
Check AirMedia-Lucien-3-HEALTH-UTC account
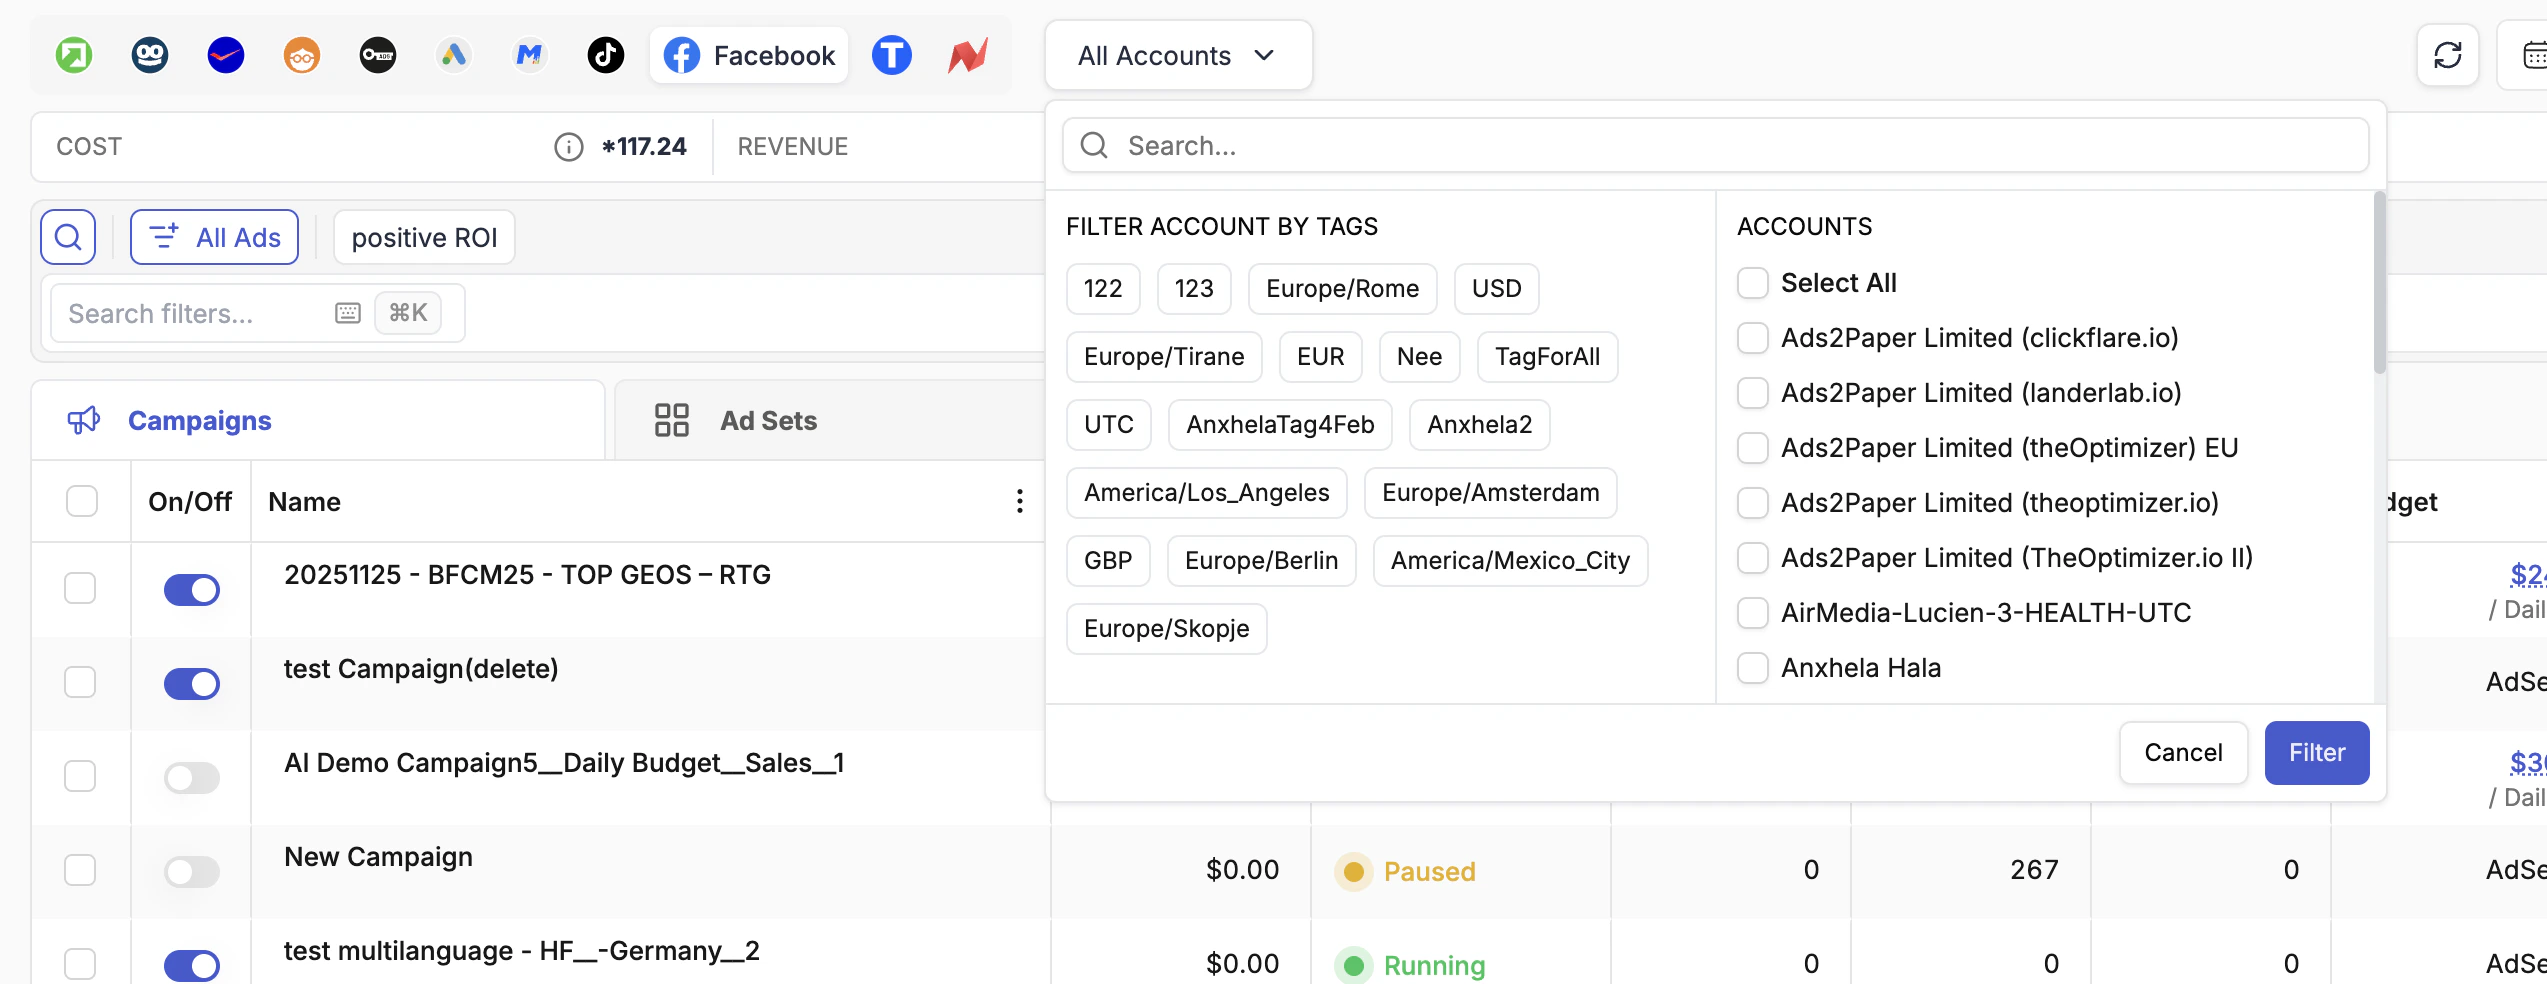tap(1752, 613)
